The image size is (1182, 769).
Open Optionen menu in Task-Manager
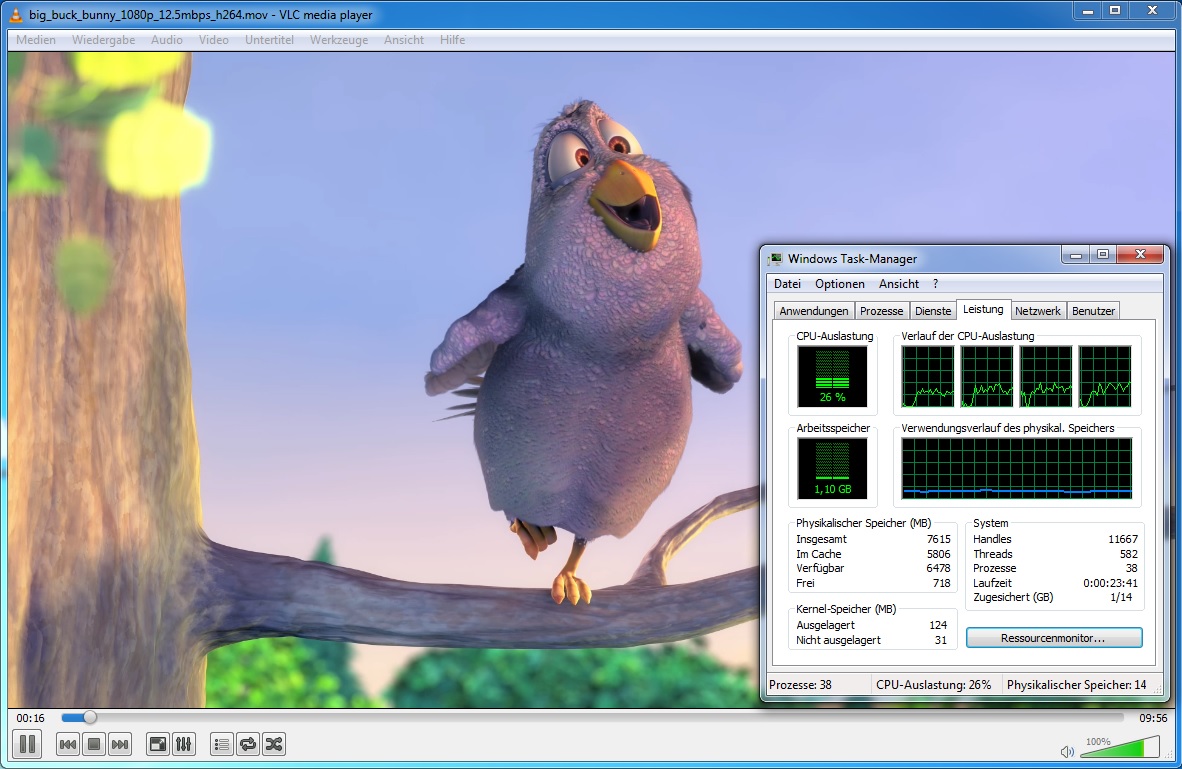pos(840,283)
